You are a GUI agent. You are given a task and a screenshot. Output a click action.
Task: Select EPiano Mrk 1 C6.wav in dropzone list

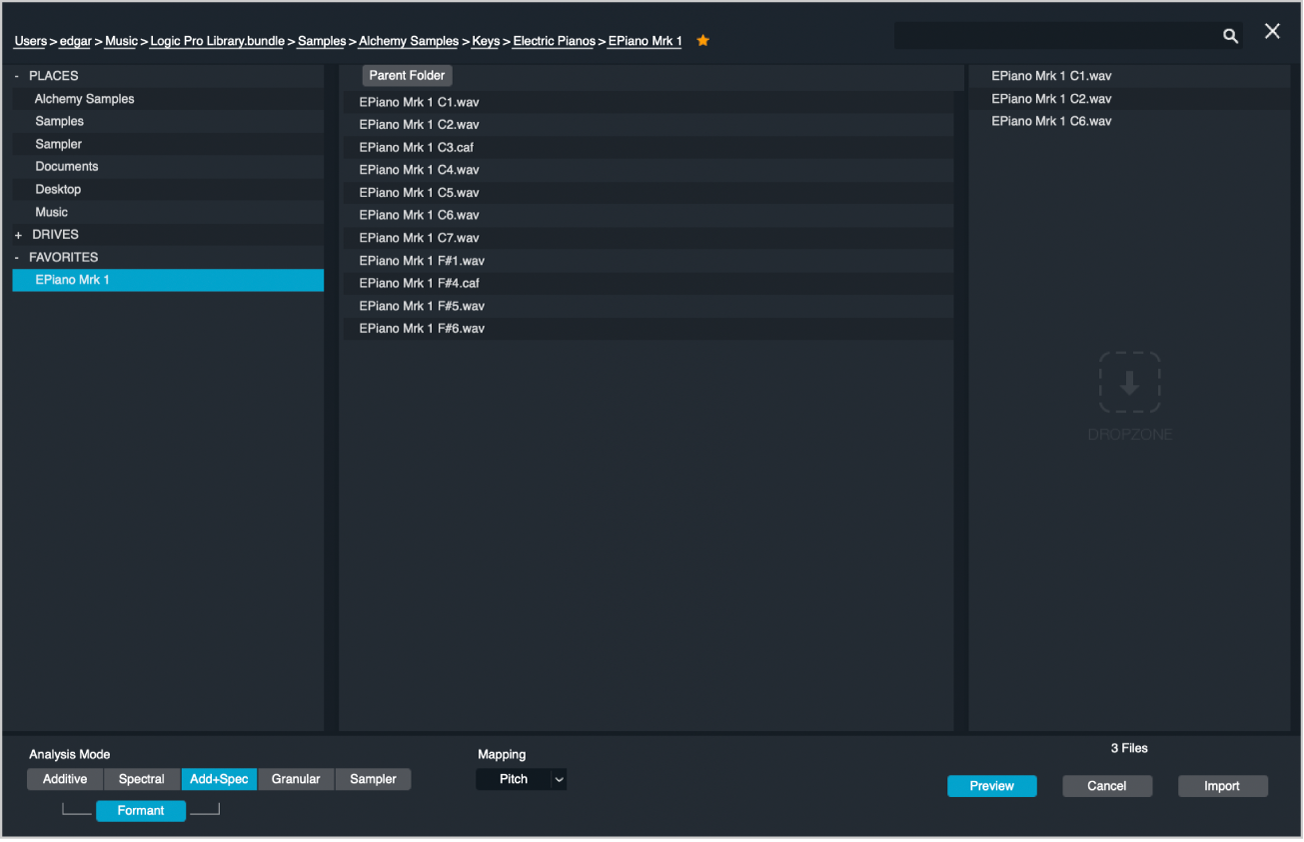(x=1130, y=122)
